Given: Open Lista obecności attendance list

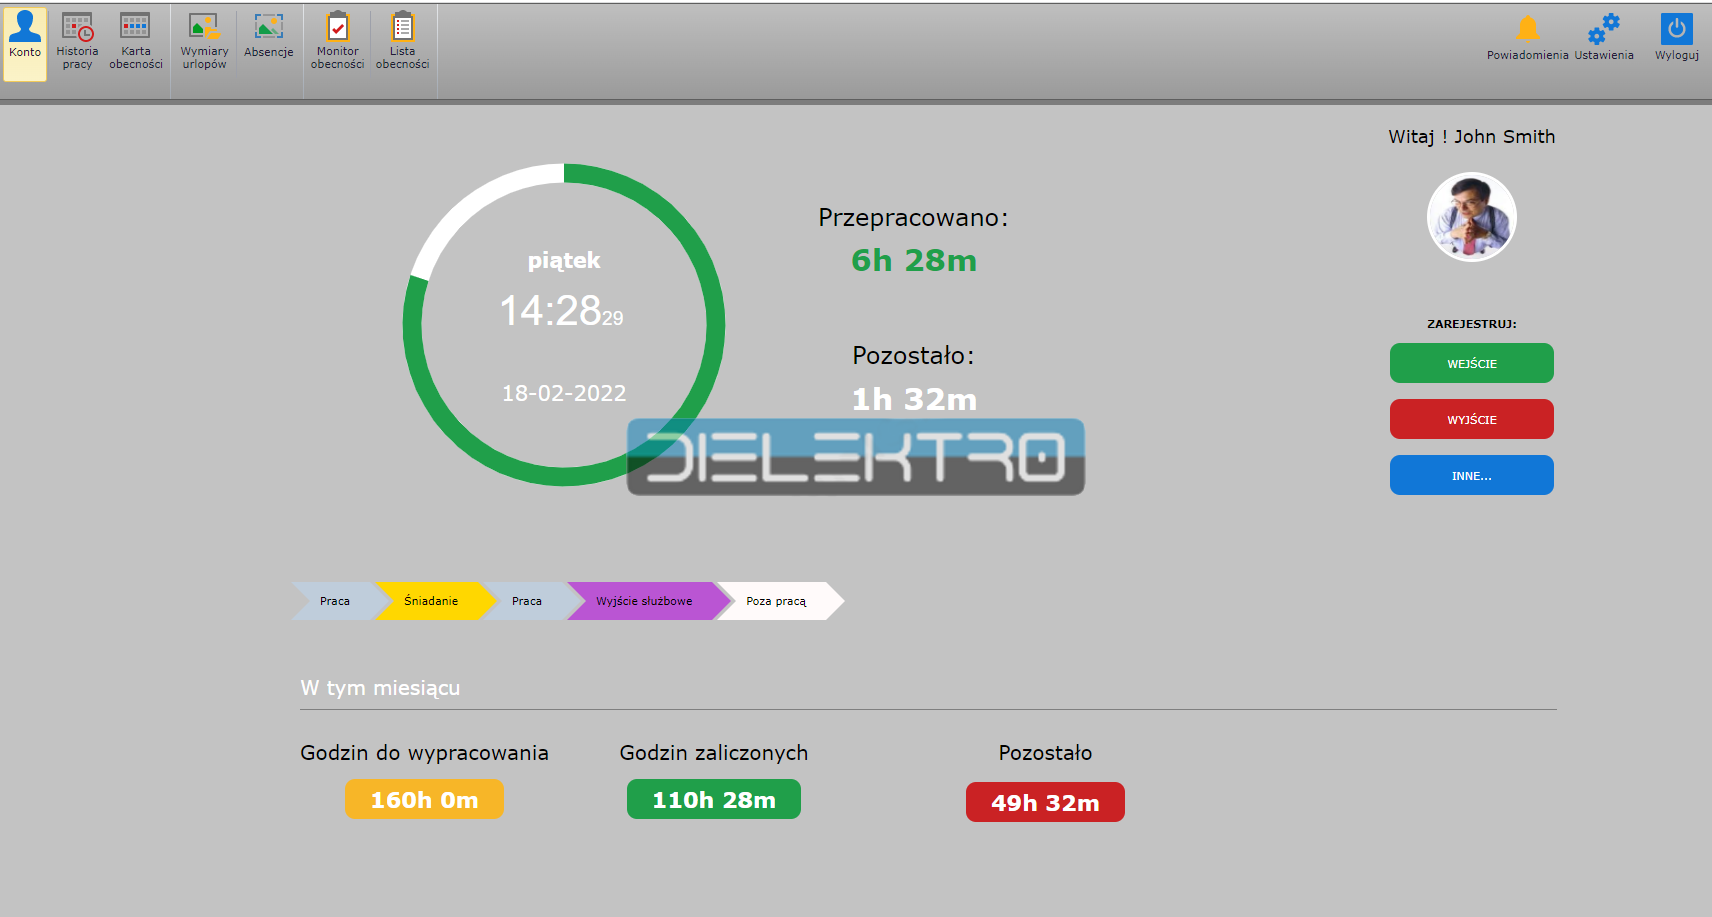Looking at the screenshot, I should coord(403,41).
